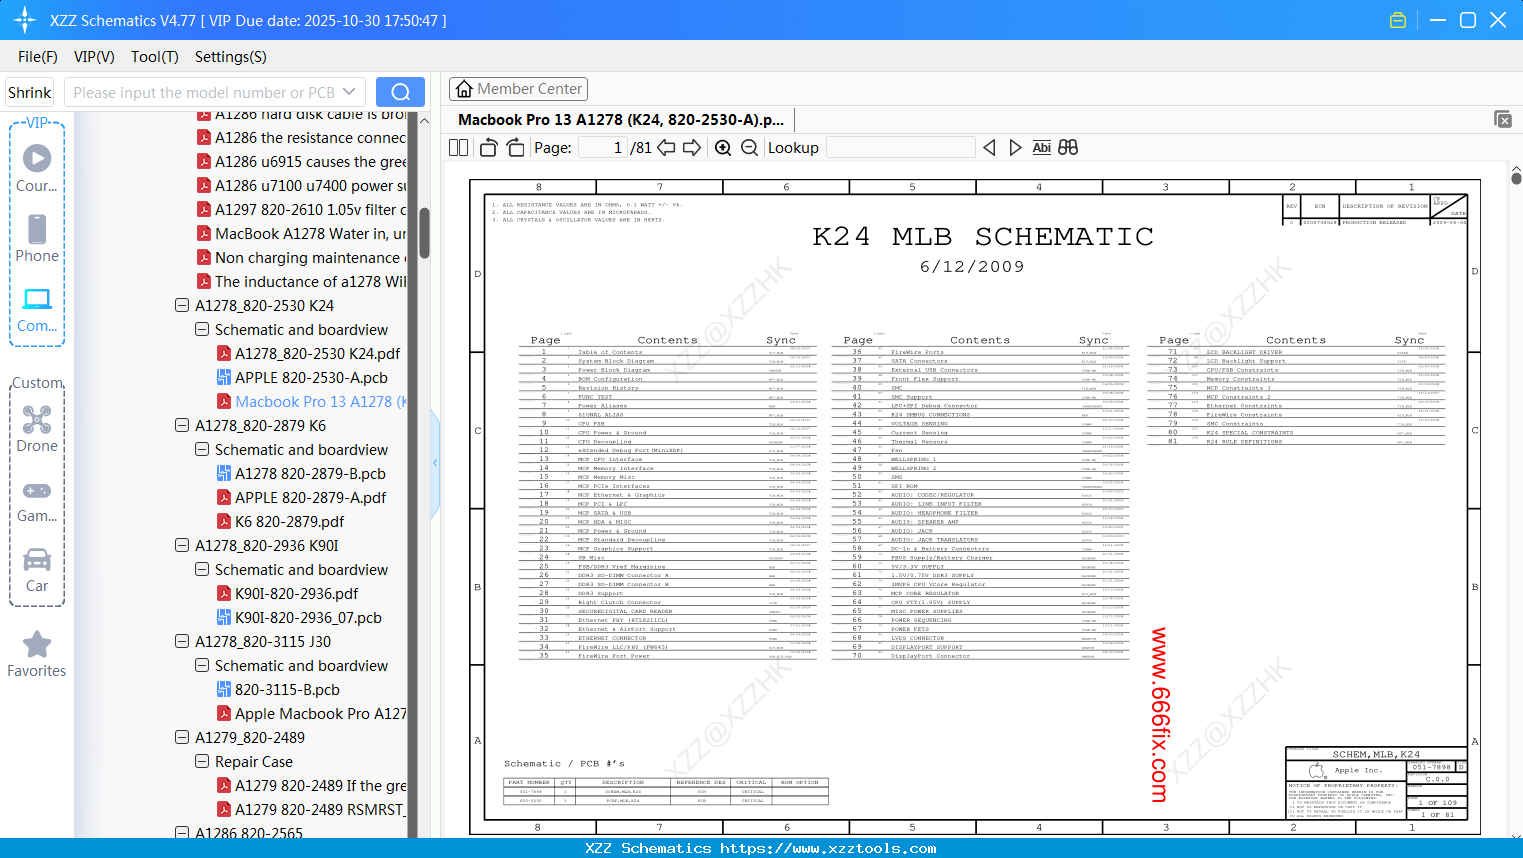Collapse the A1278_820-2530 K24 tree node
The width and height of the screenshot is (1523, 858).
click(182, 306)
